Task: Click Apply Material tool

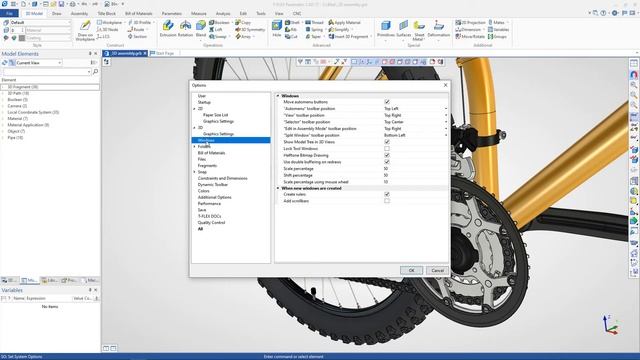Action: [x=344, y=22]
